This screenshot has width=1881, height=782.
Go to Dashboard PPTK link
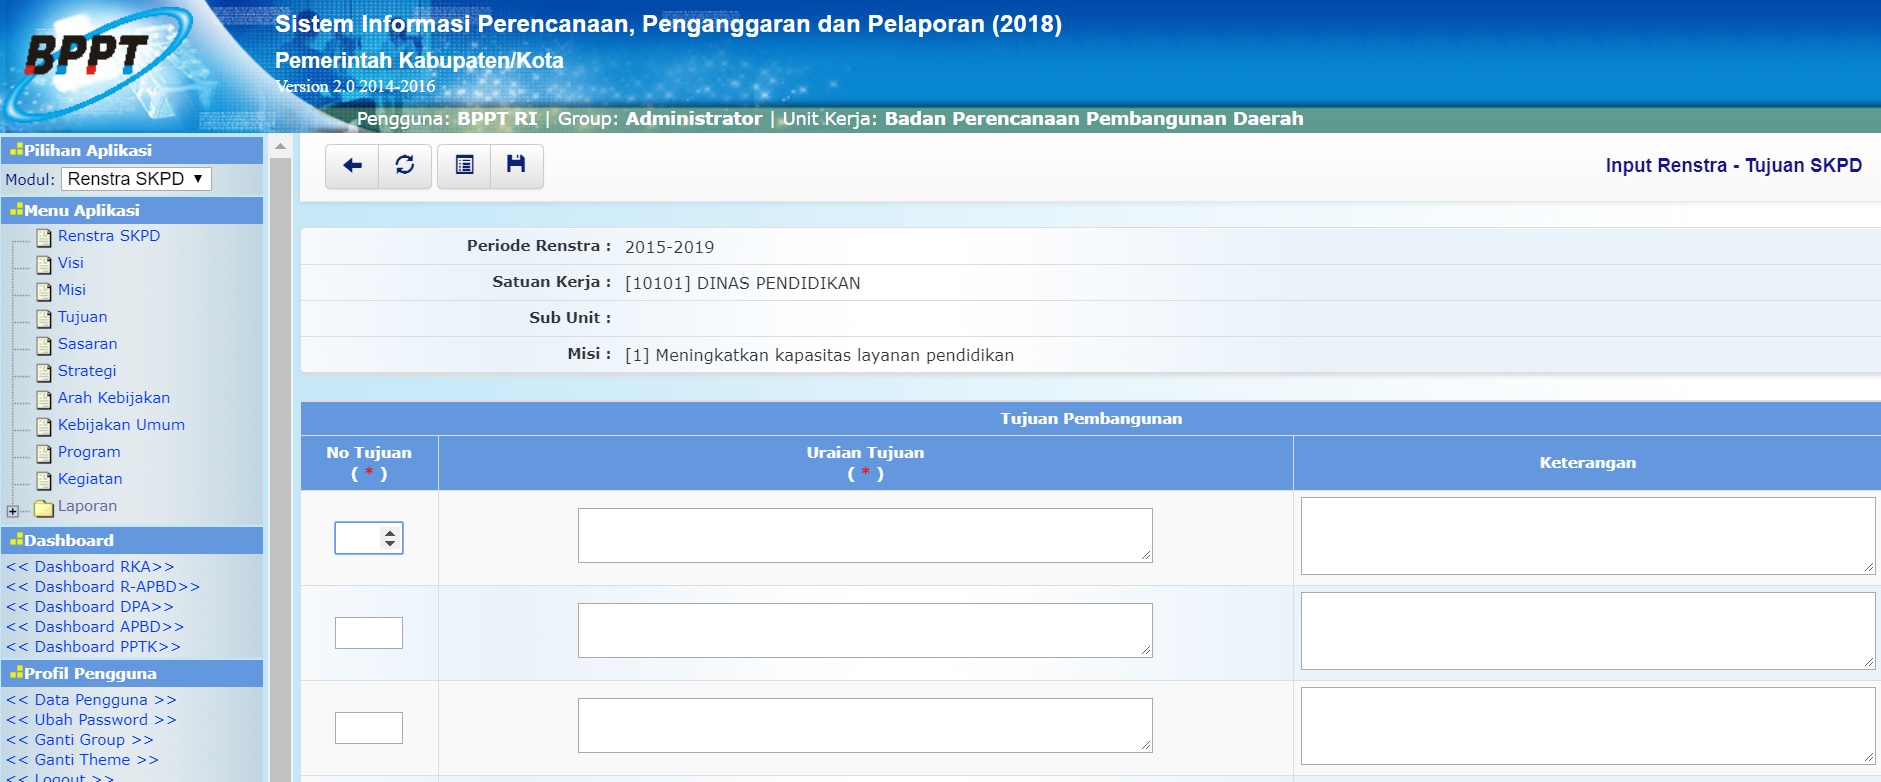coord(94,647)
